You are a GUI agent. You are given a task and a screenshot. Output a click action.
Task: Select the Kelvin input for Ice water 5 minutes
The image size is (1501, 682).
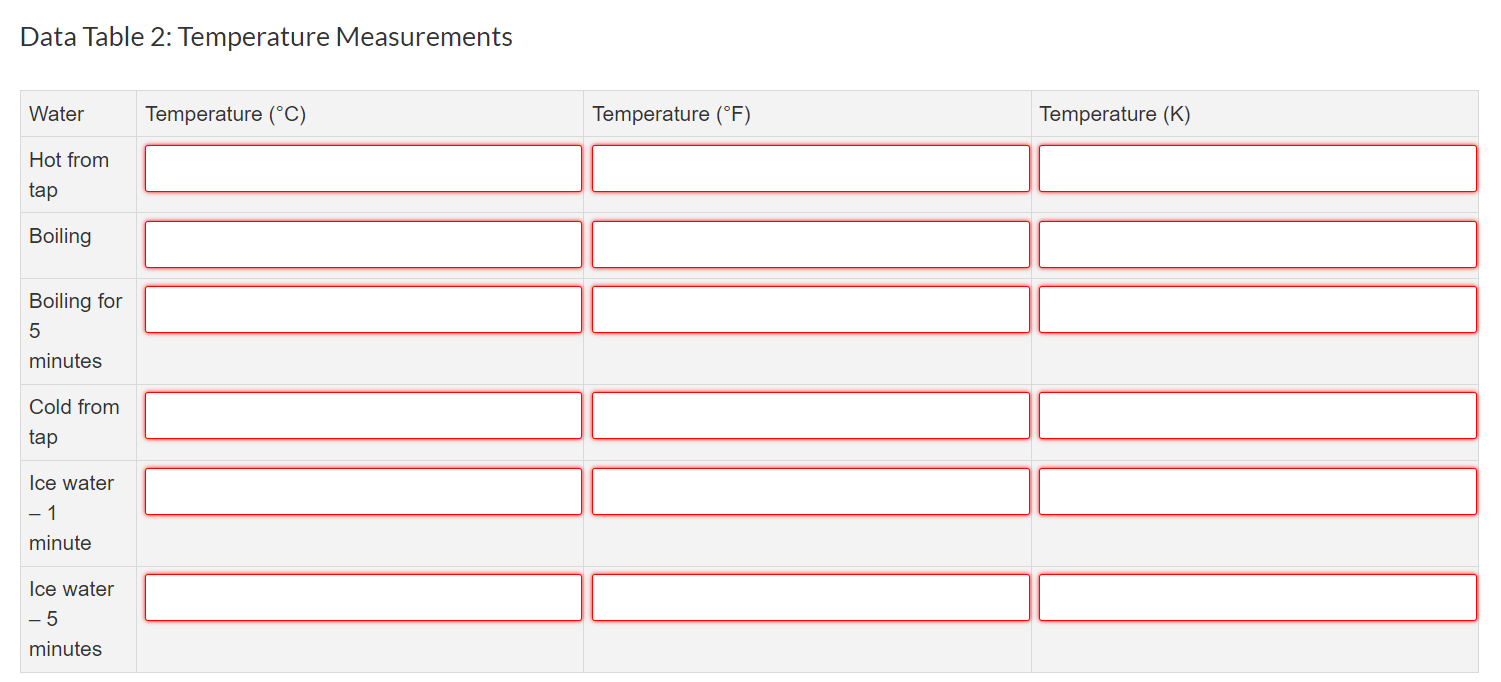pyautogui.click(x=1257, y=597)
